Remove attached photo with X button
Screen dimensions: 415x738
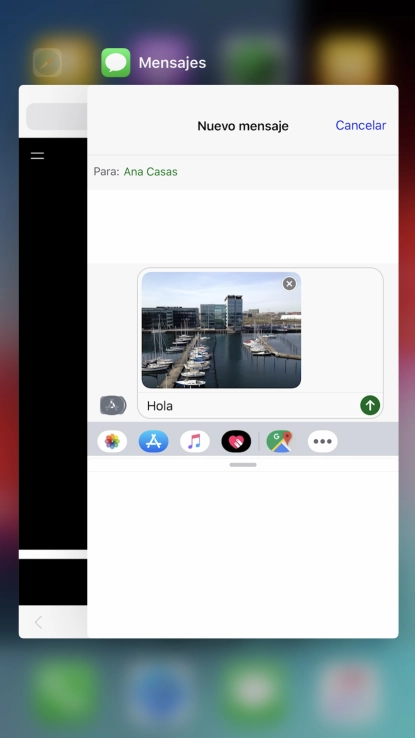[x=289, y=283]
